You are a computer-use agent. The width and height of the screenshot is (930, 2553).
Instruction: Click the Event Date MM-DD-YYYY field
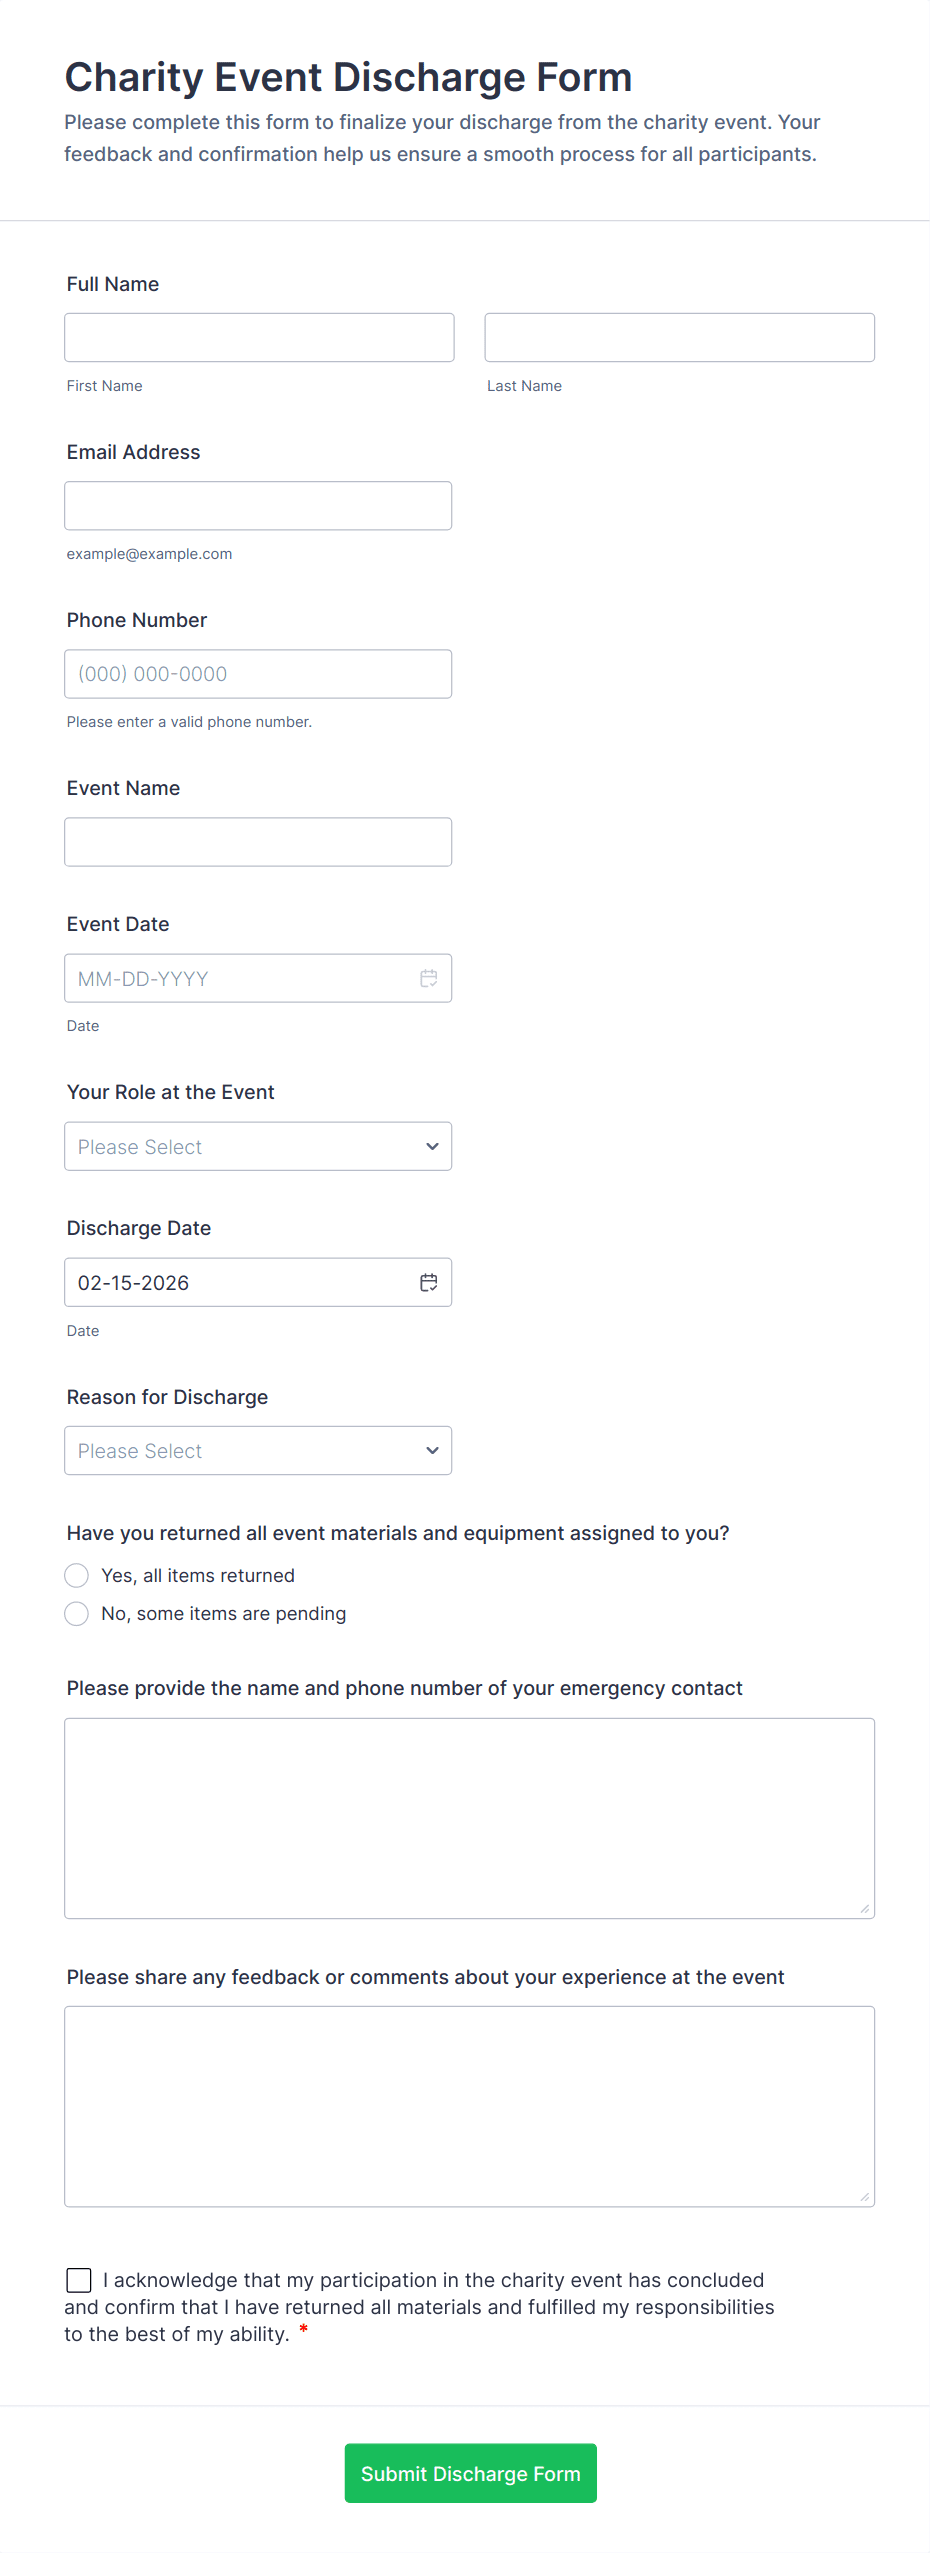[x=240, y=978]
